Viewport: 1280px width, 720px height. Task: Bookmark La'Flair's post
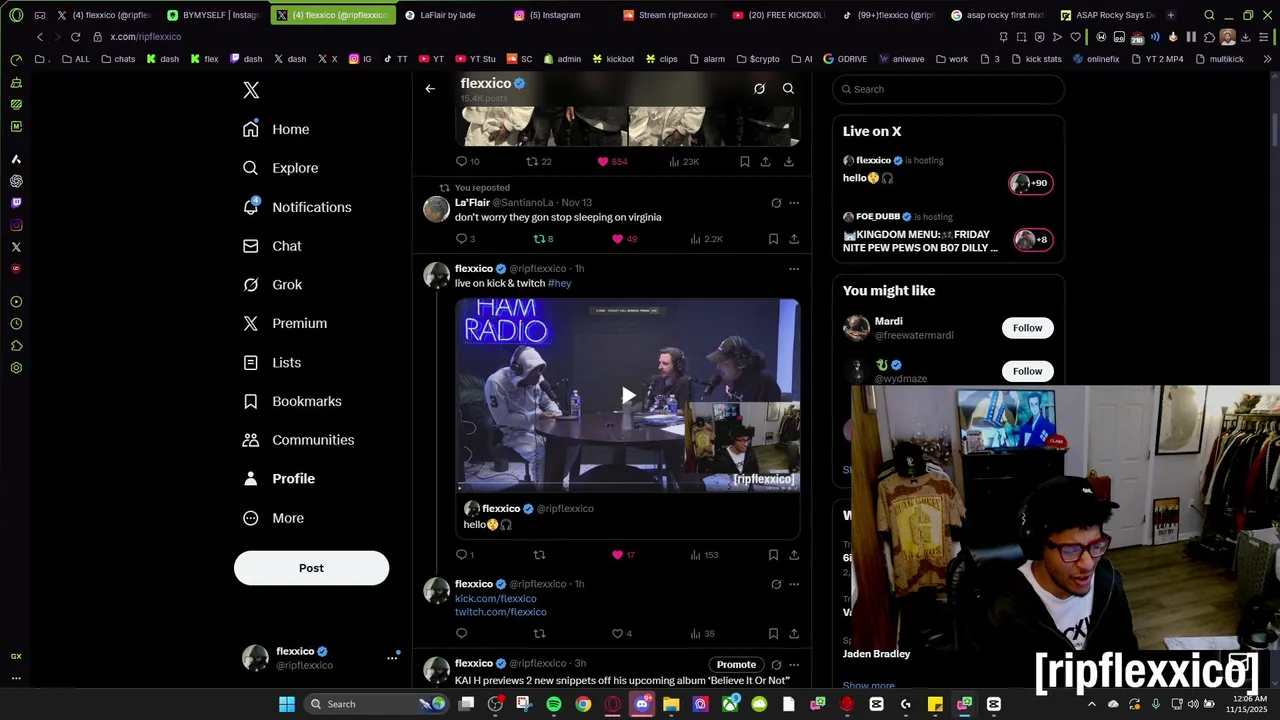pos(773,239)
